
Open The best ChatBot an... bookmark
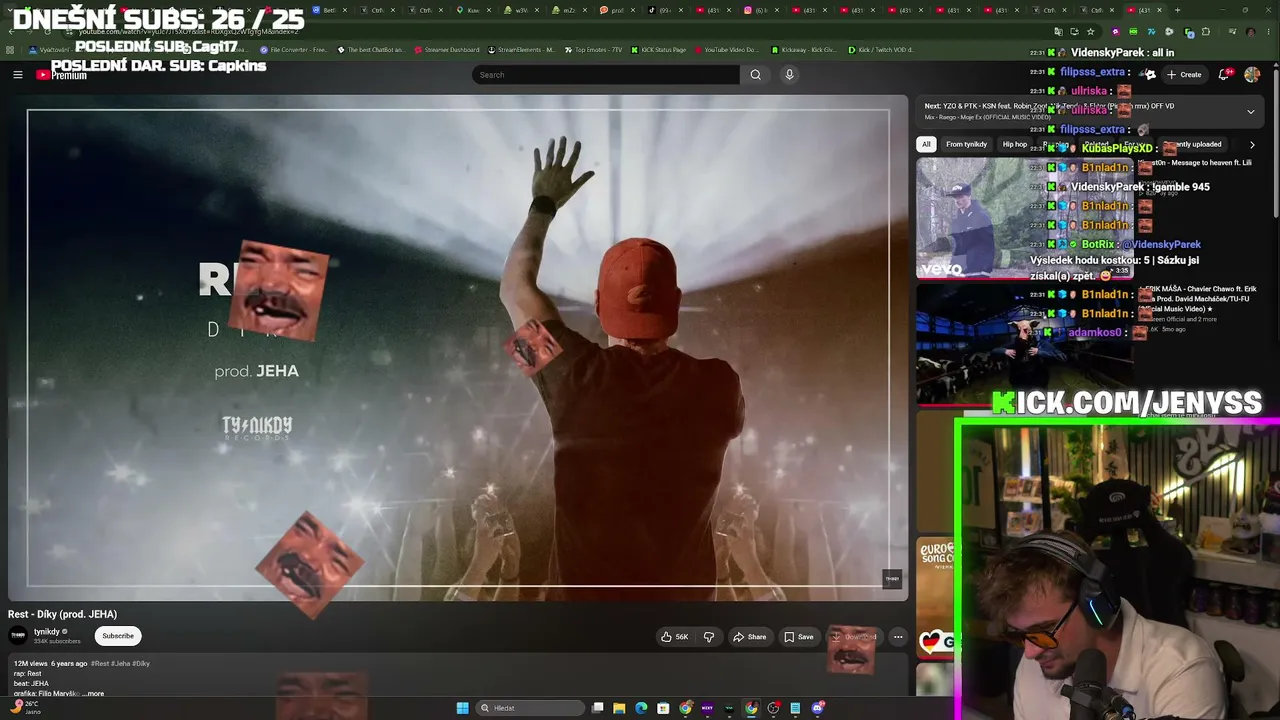[x=371, y=50]
